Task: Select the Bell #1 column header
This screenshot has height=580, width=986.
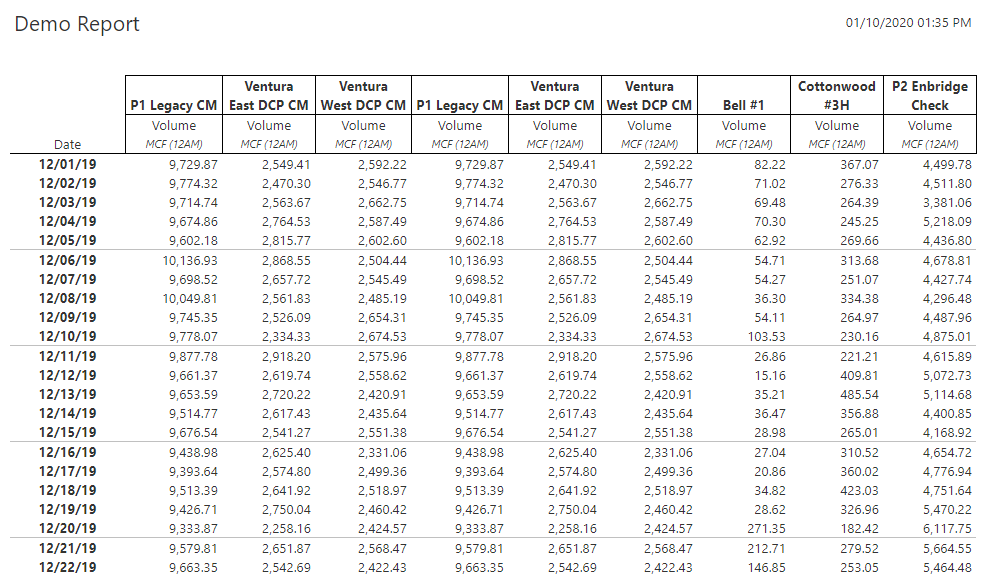Action: pyautogui.click(x=744, y=105)
